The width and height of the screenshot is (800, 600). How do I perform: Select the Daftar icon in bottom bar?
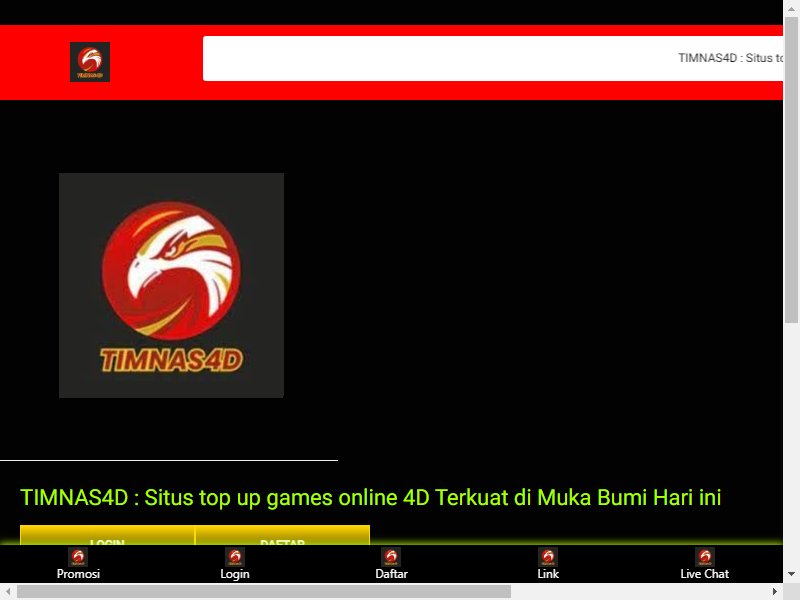tap(391, 557)
